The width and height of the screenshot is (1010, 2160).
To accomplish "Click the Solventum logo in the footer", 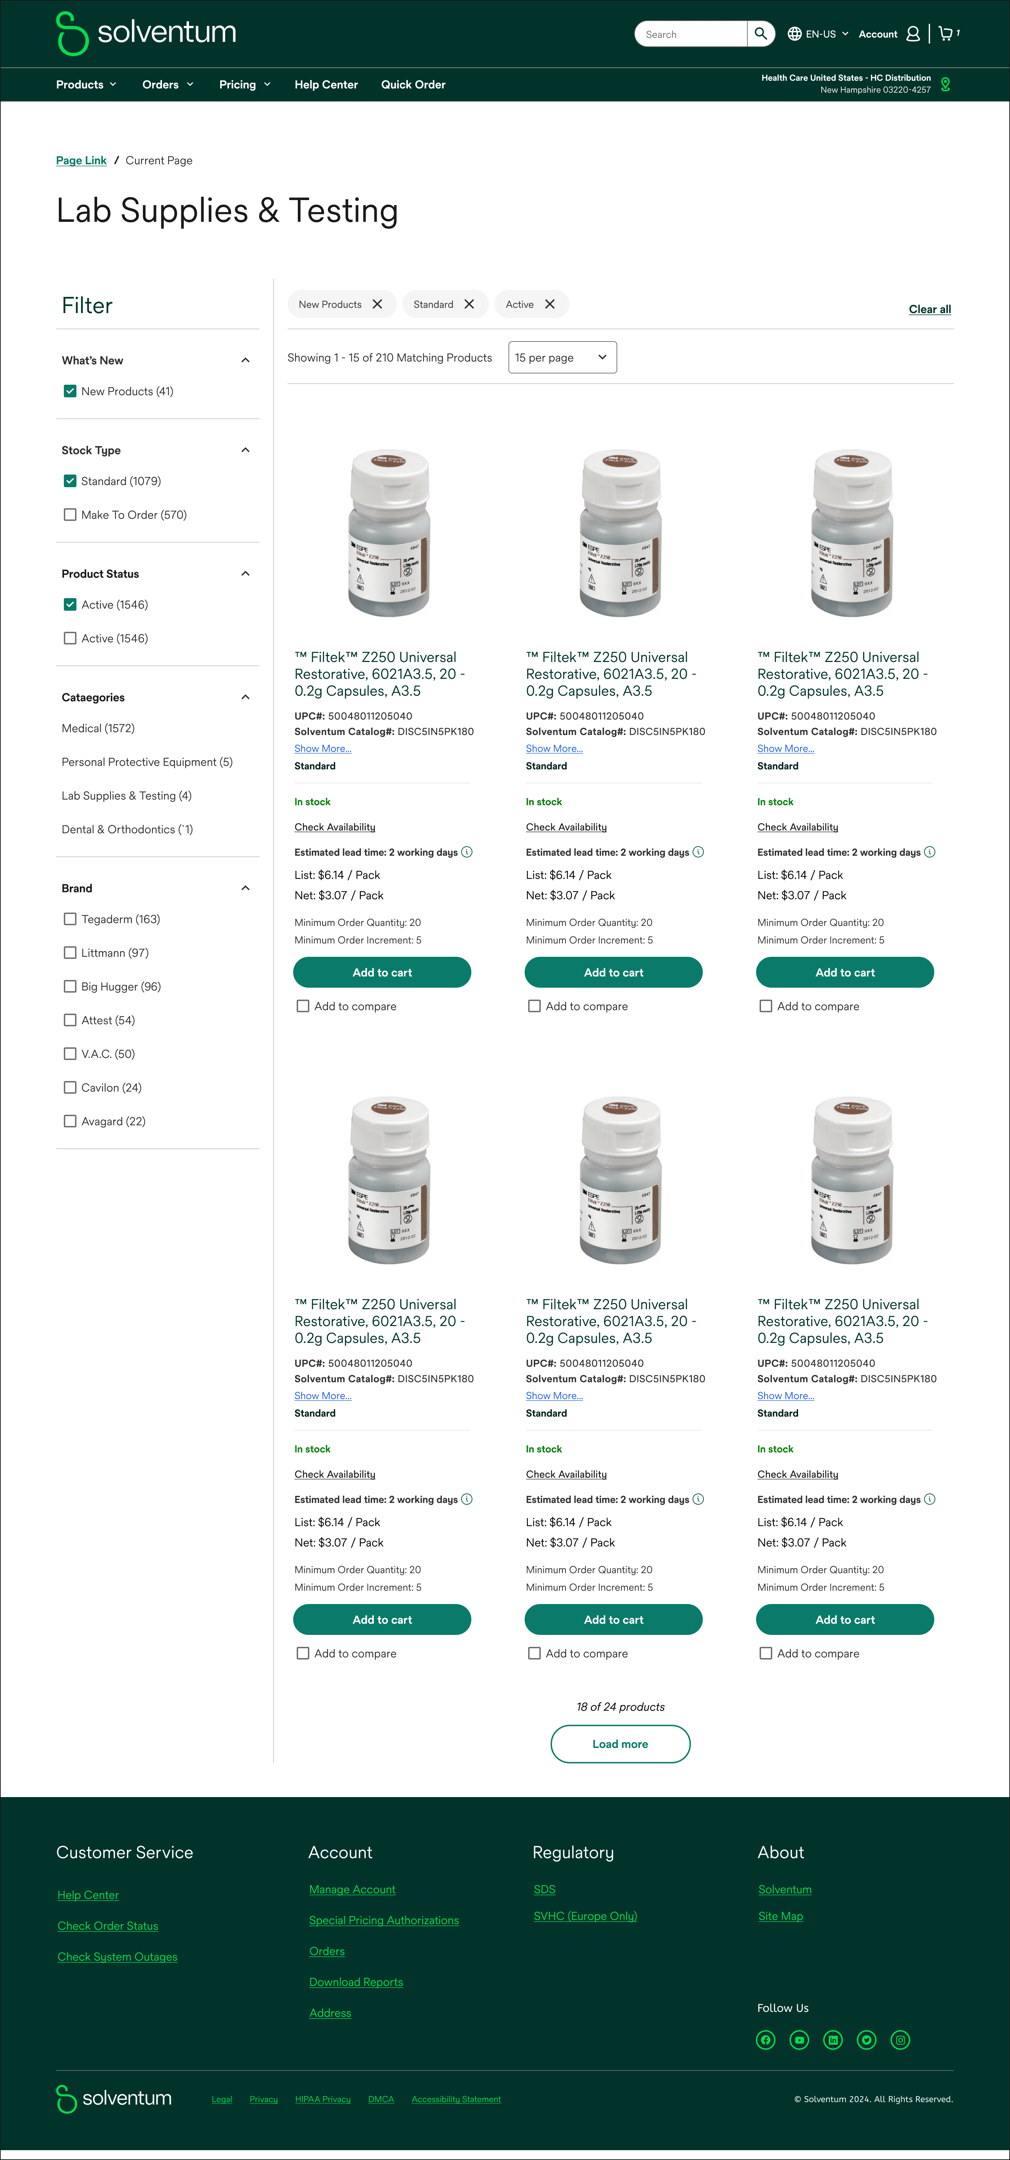I will coord(114,2098).
